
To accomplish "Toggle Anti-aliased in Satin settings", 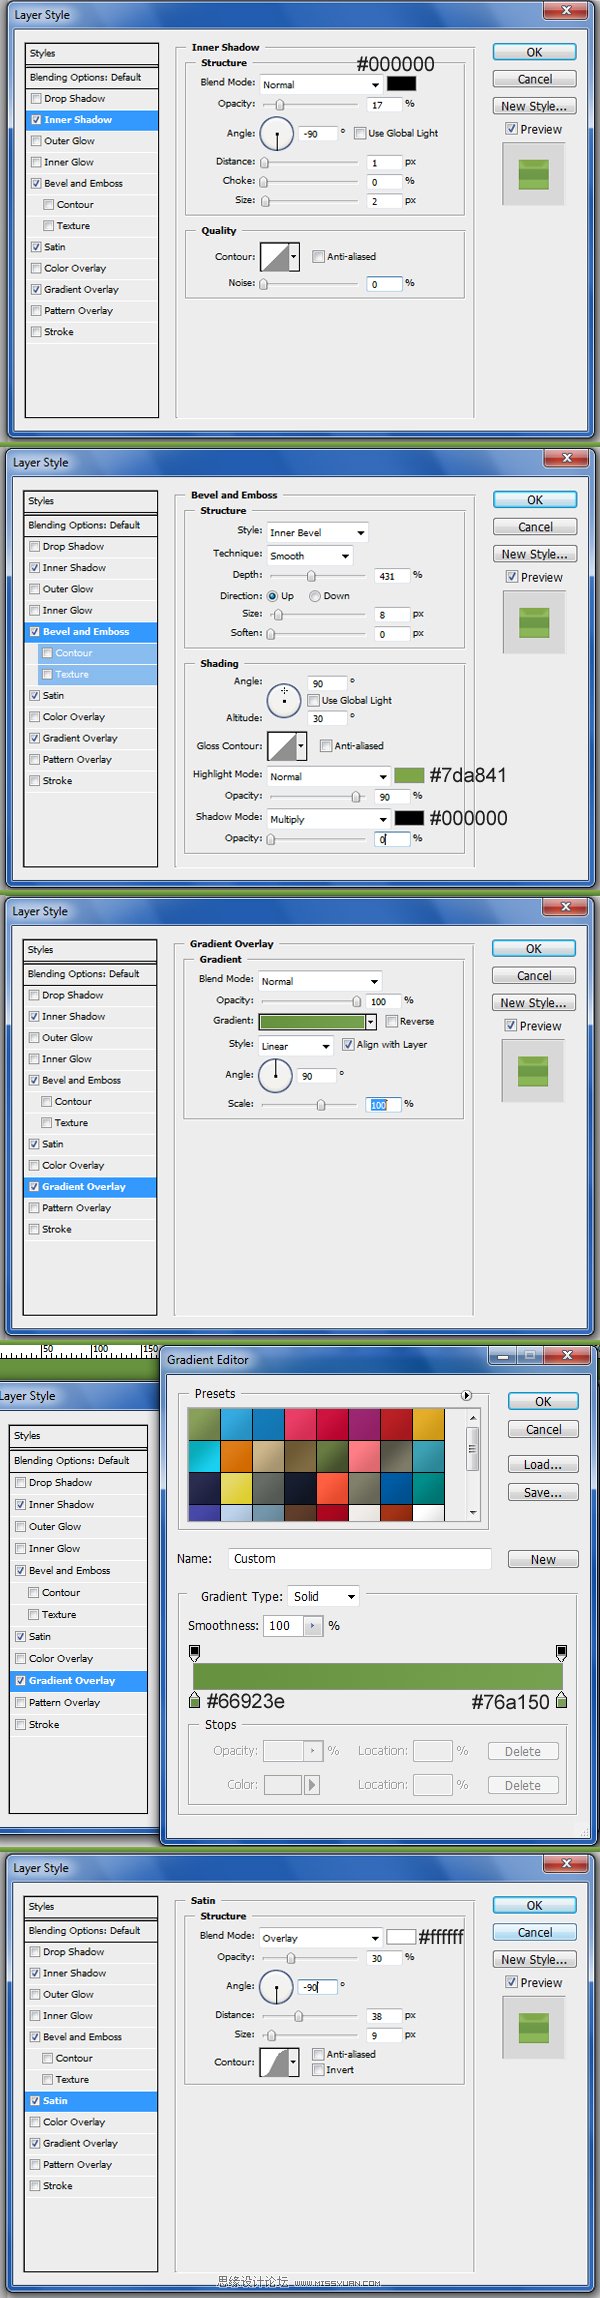I will pos(318,2054).
